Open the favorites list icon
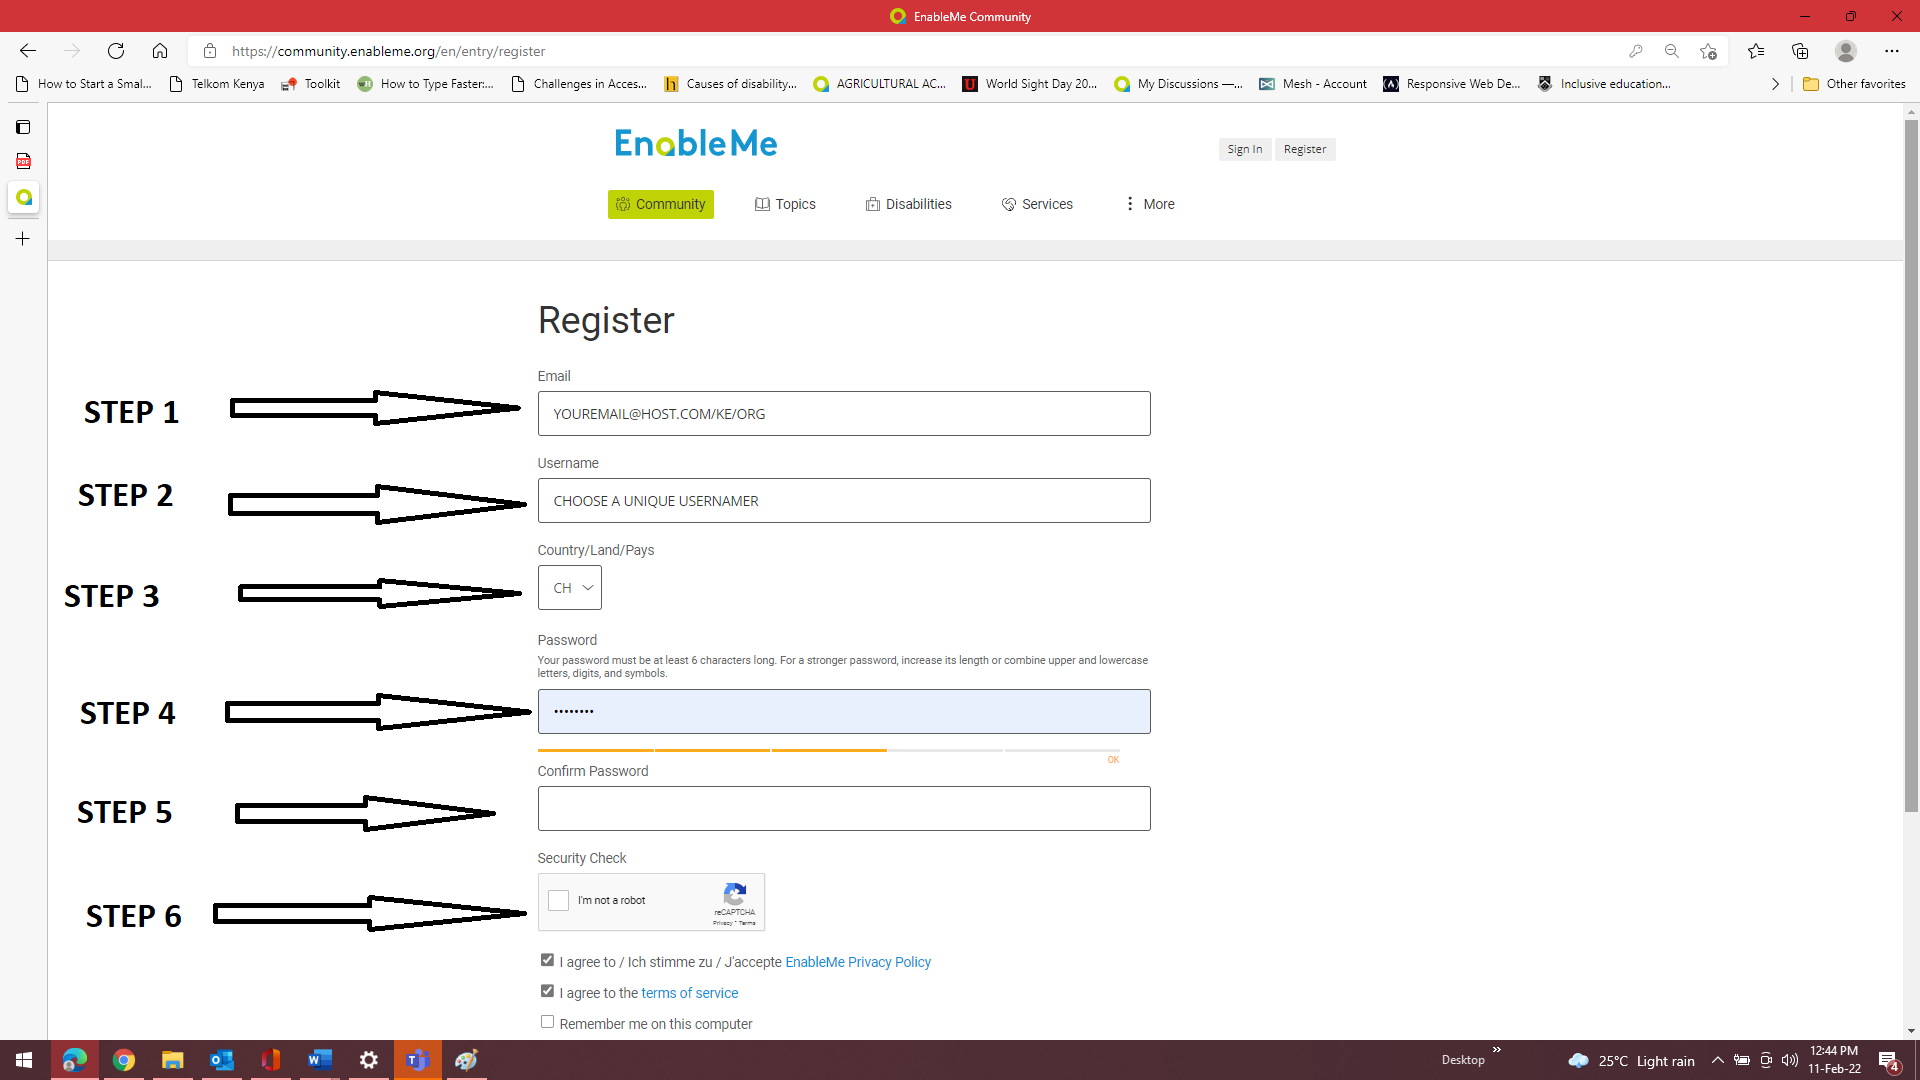Image resolution: width=1920 pixels, height=1080 pixels. tap(1756, 51)
